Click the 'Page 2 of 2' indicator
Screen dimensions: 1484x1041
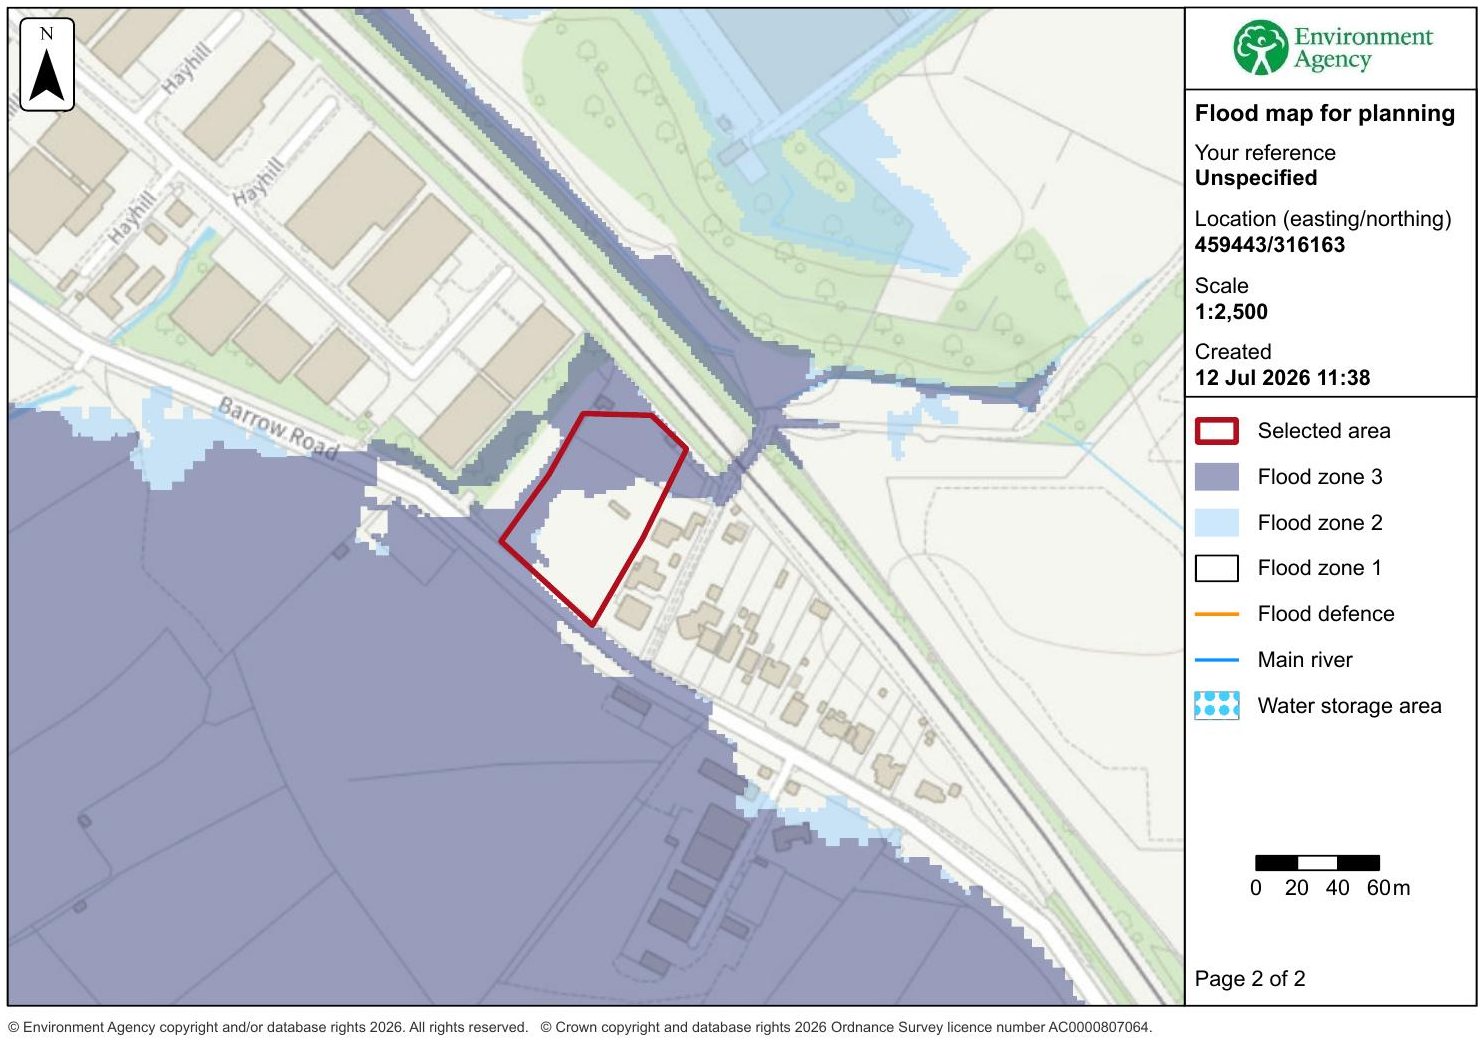(1250, 979)
